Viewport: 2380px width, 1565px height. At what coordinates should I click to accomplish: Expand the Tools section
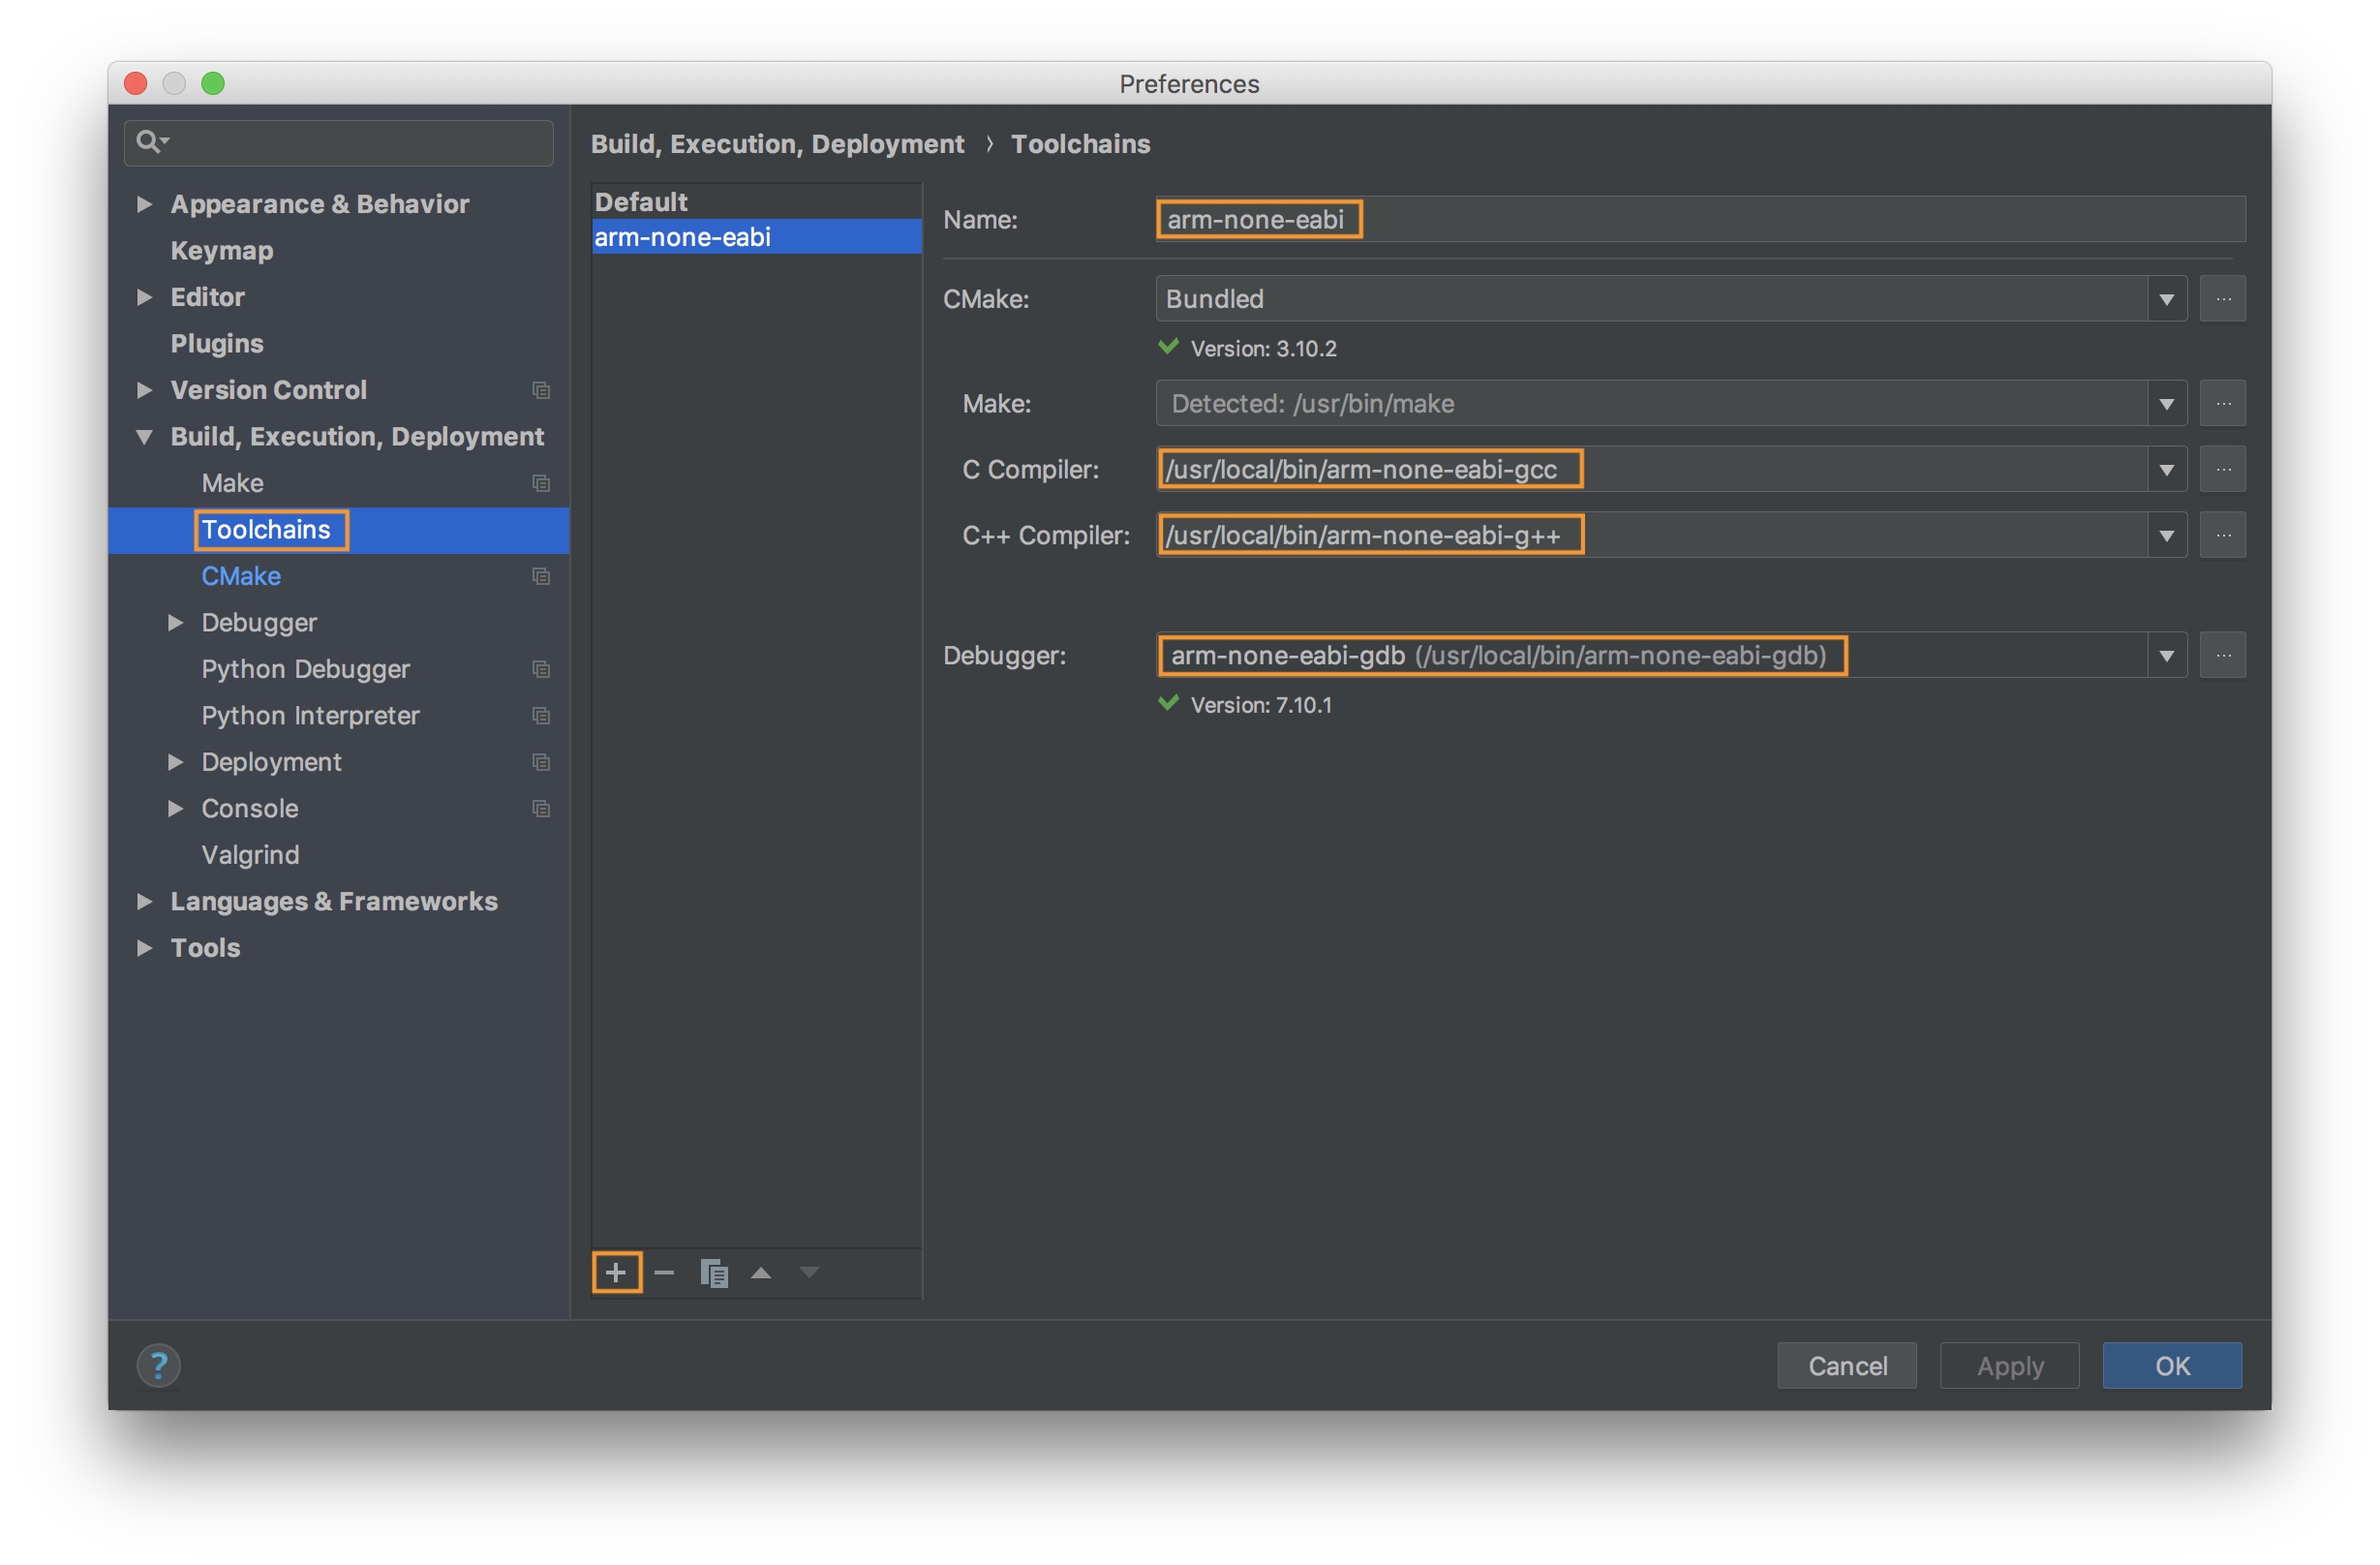click(145, 948)
